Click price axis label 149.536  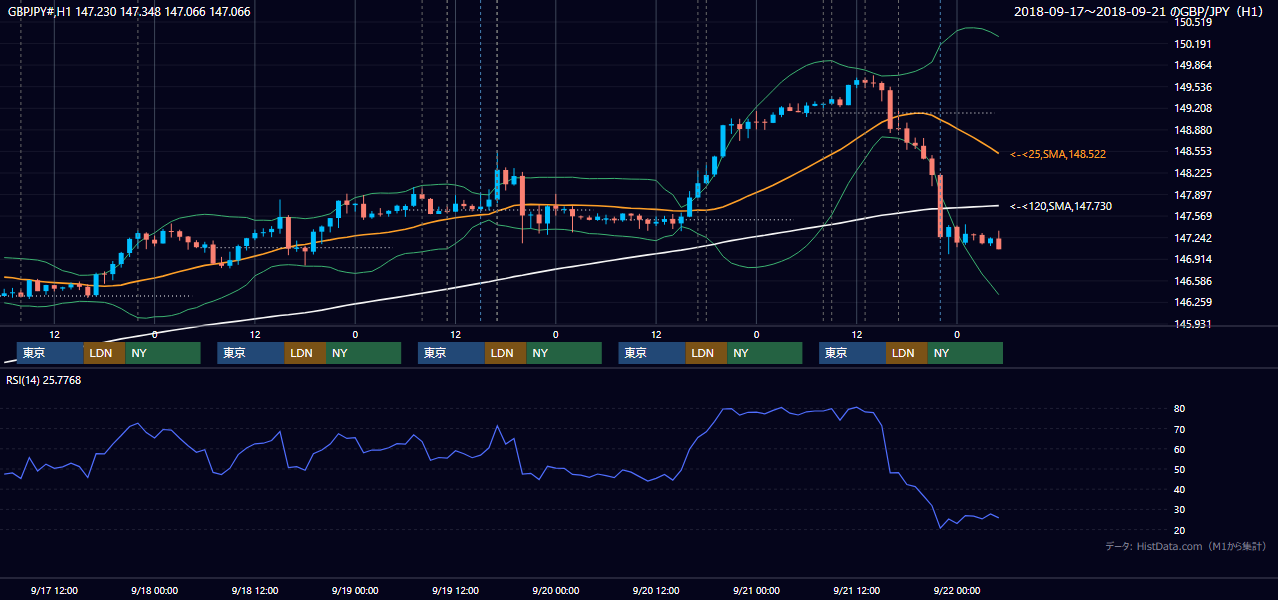[1195, 87]
